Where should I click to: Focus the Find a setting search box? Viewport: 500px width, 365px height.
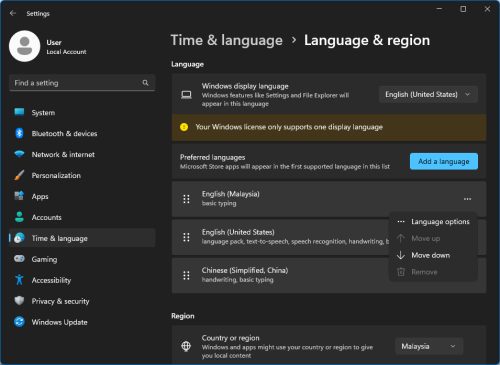[82, 83]
